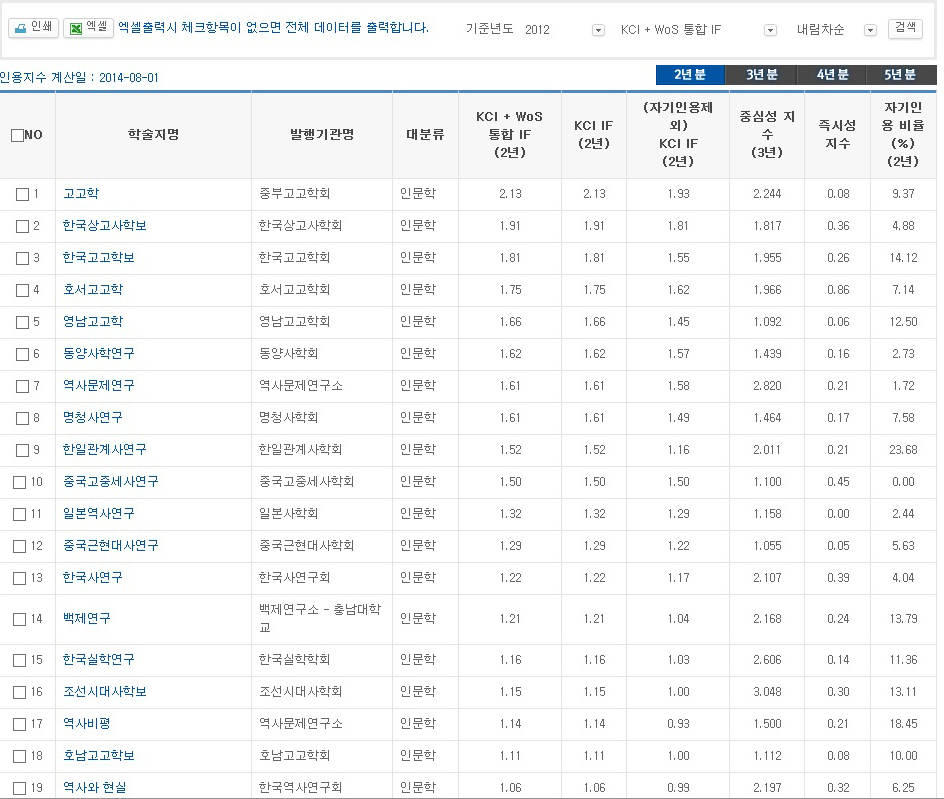The width and height of the screenshot is (944, 799).
Task: Open the 고고학 journal link
Action: [81, 193]
